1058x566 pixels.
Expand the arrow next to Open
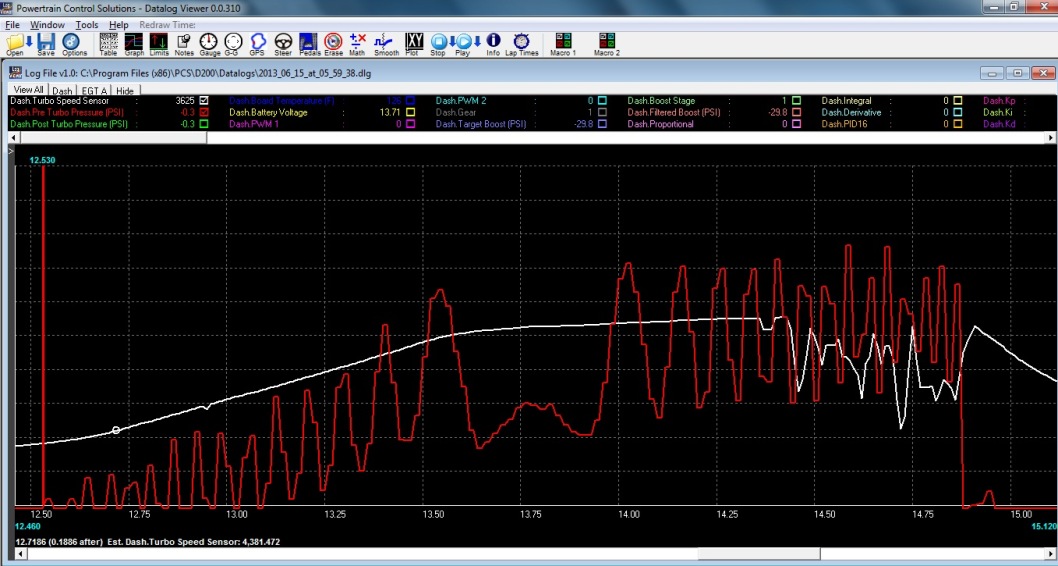coord(29,42)
